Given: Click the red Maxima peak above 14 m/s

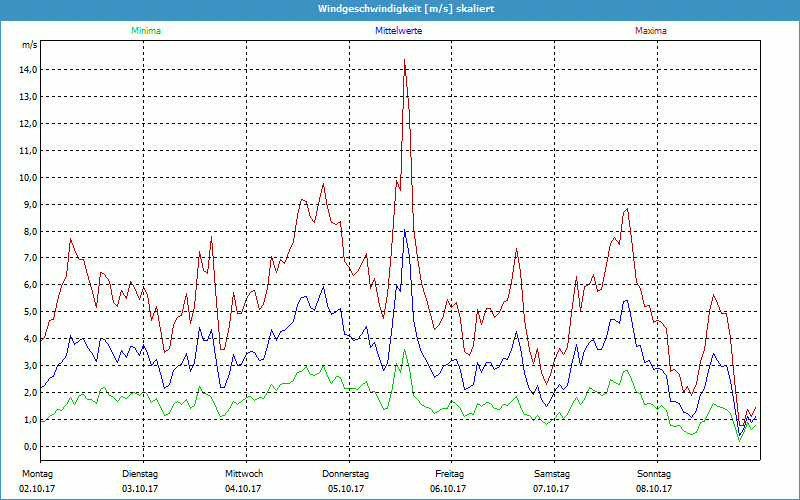Looking at the screenshot, I should pyautogui.click(x=405, y=60).
